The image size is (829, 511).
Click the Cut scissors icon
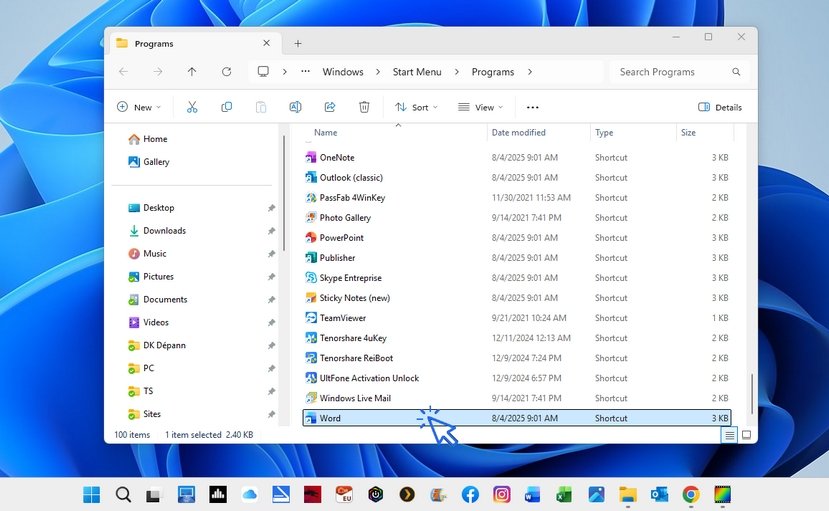[192, 107]
